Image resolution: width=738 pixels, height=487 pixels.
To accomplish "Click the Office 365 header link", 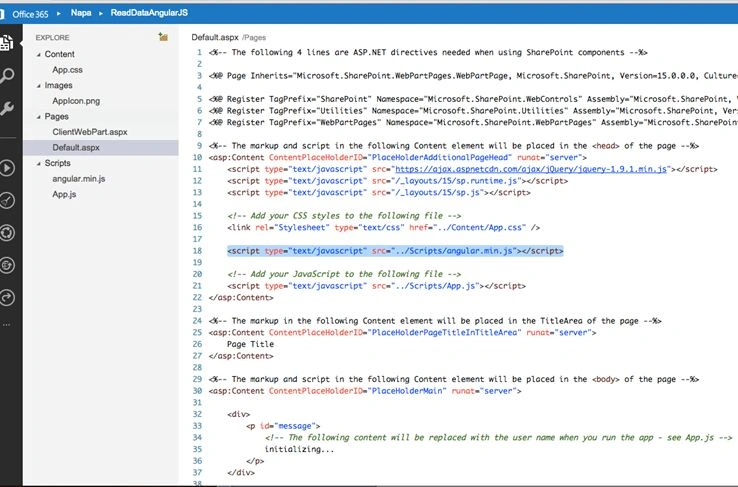I will coord(30,14).
